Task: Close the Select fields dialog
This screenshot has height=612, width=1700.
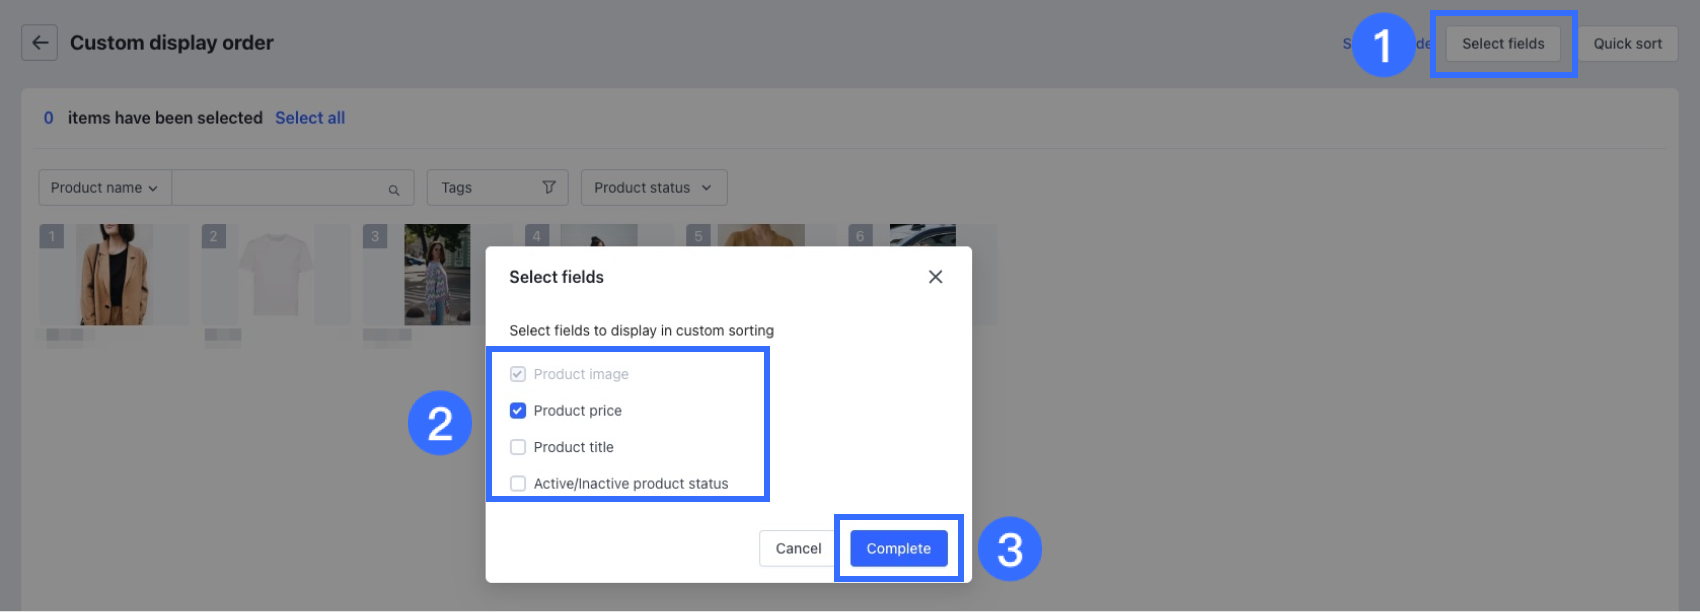Action: pos(935,277)
